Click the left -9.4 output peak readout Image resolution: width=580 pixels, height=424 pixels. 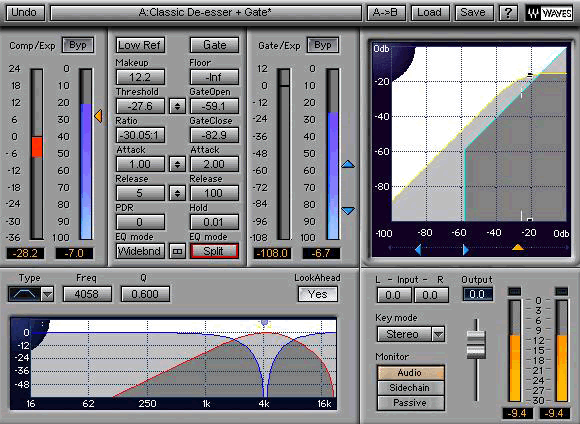point(517,413)
